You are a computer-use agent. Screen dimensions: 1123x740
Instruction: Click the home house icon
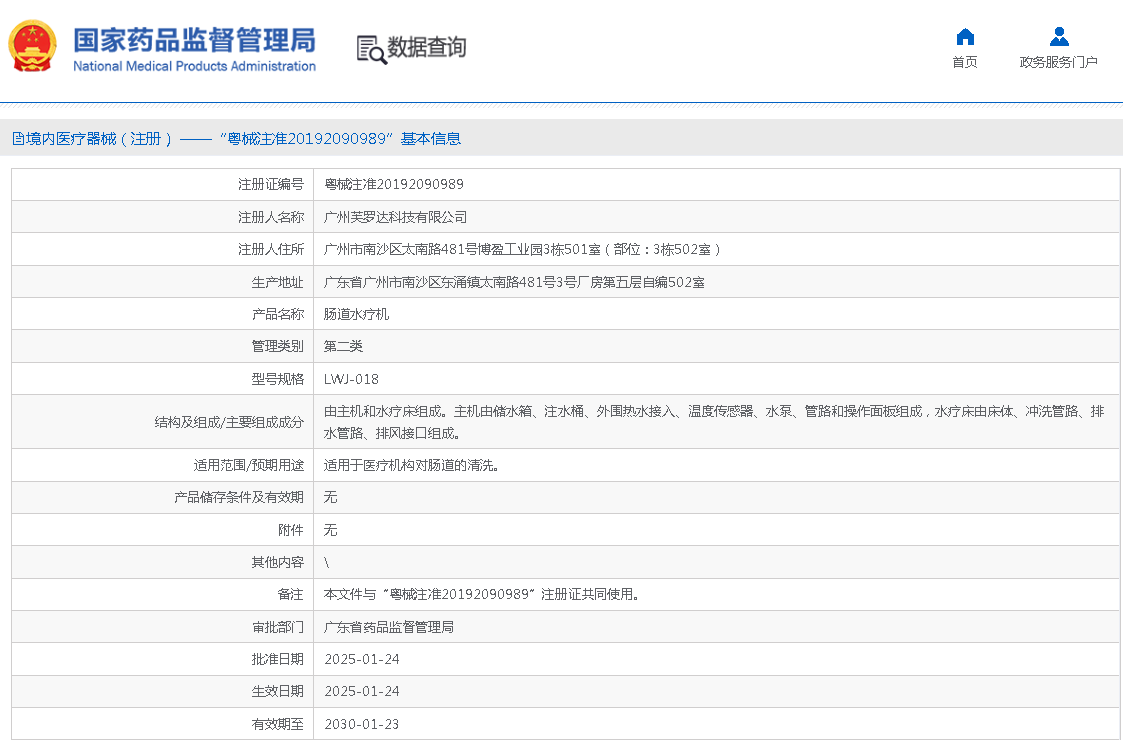tap(964, 37)
